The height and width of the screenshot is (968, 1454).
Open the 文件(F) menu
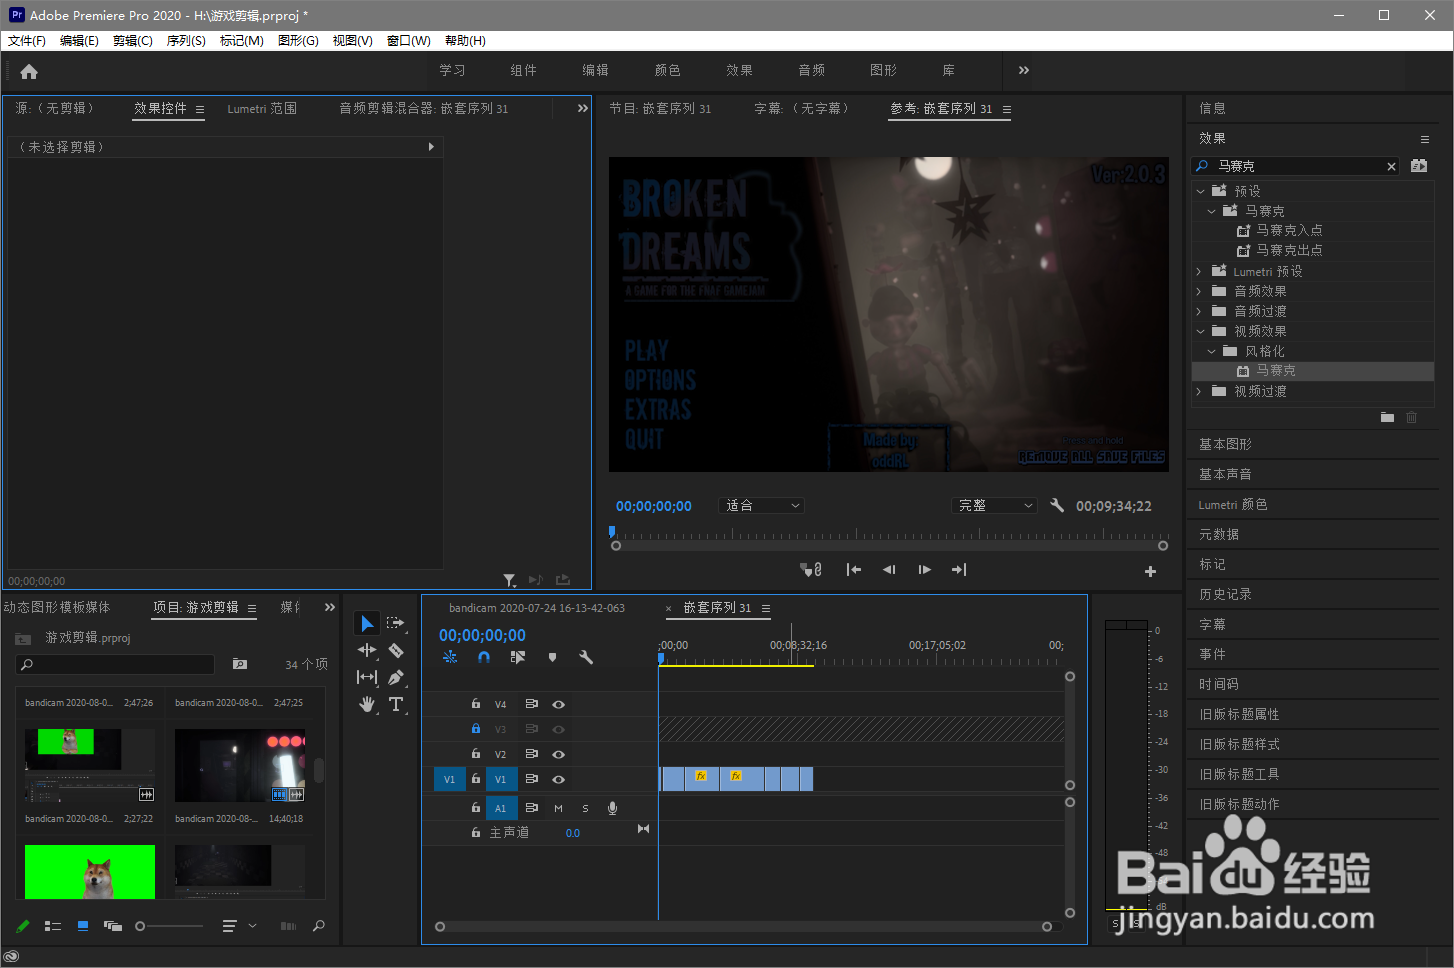(27, 41)
